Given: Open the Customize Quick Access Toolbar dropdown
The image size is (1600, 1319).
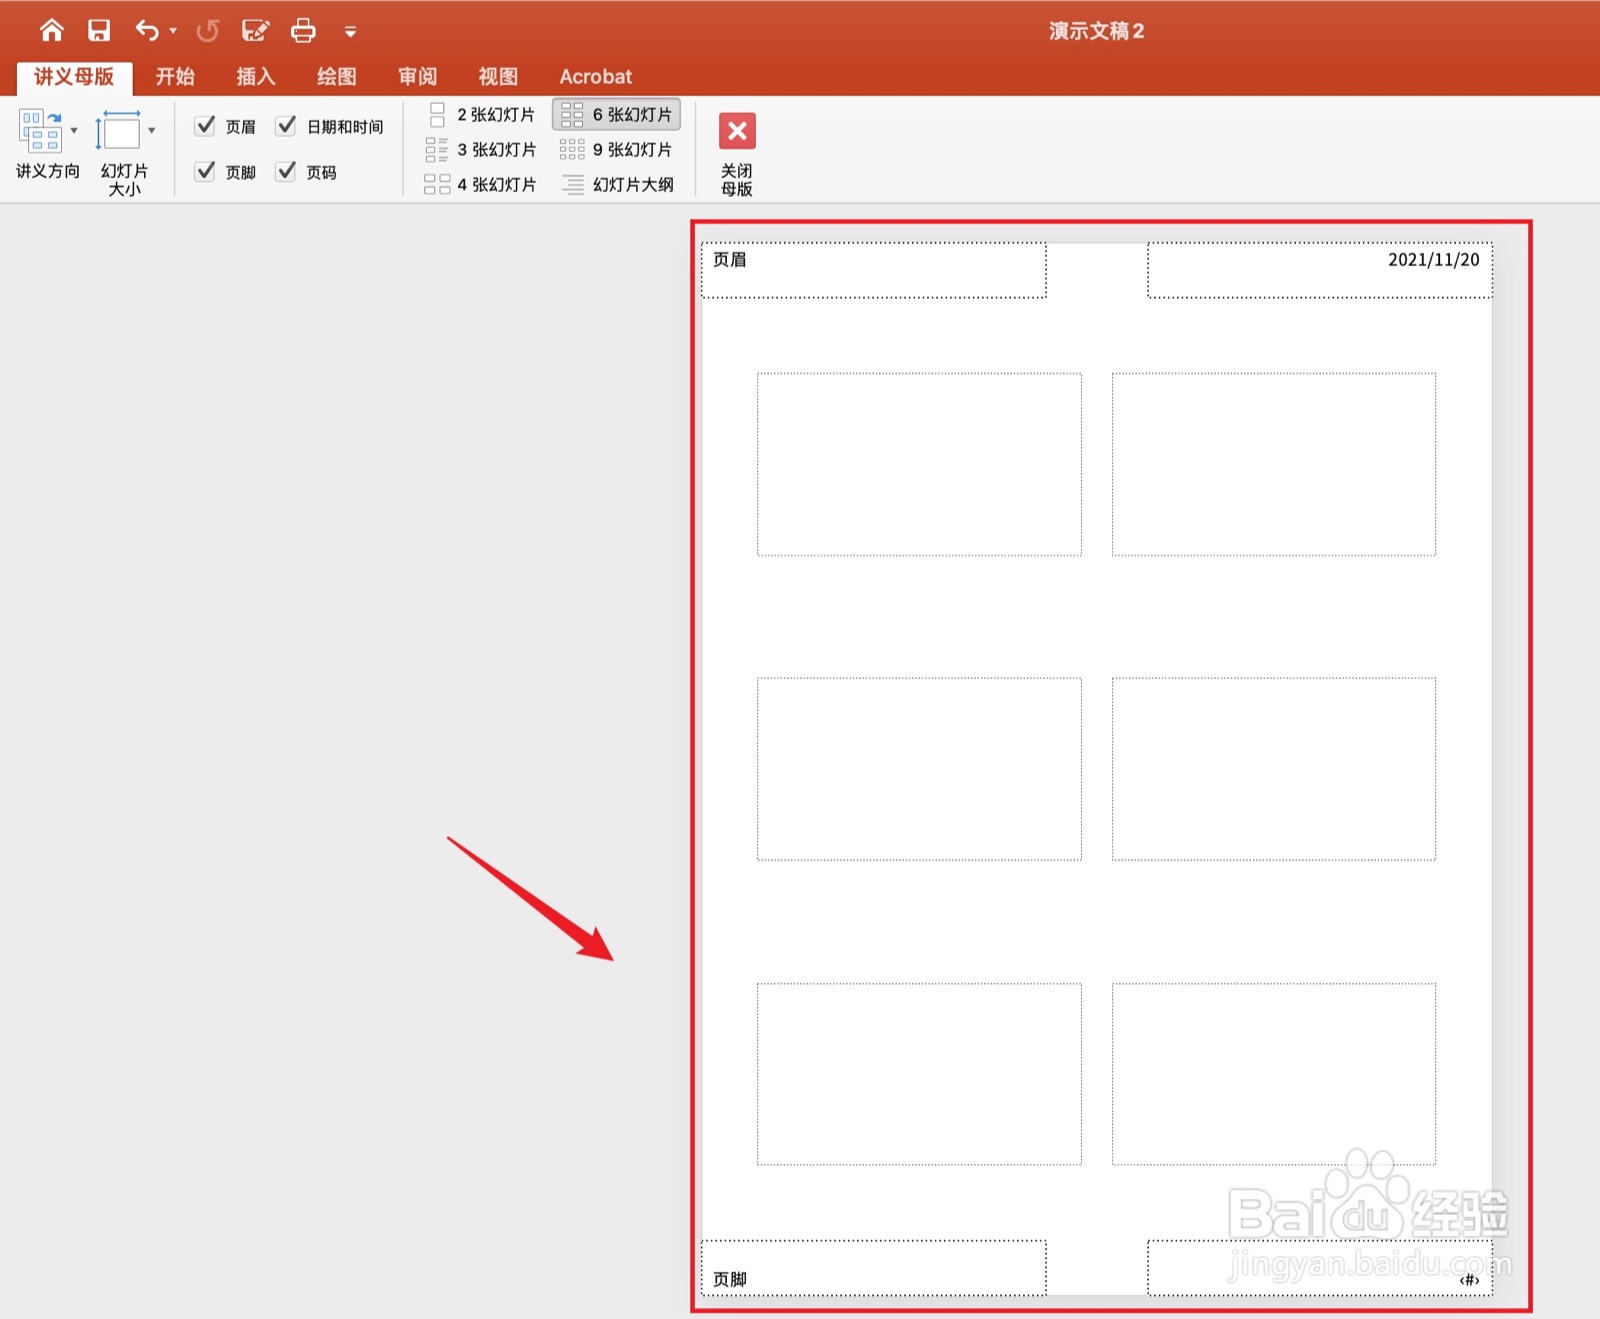Looking at the screenshot, I should tap(350, 32).
